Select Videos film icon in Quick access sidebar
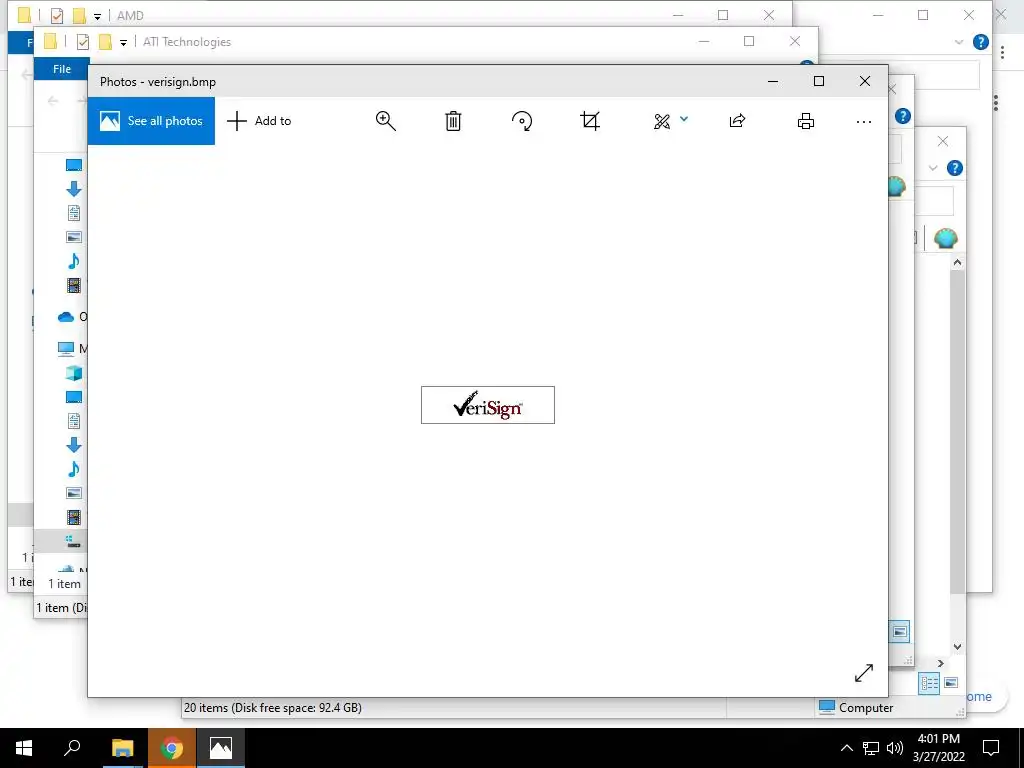 click(x=74, y=285)
